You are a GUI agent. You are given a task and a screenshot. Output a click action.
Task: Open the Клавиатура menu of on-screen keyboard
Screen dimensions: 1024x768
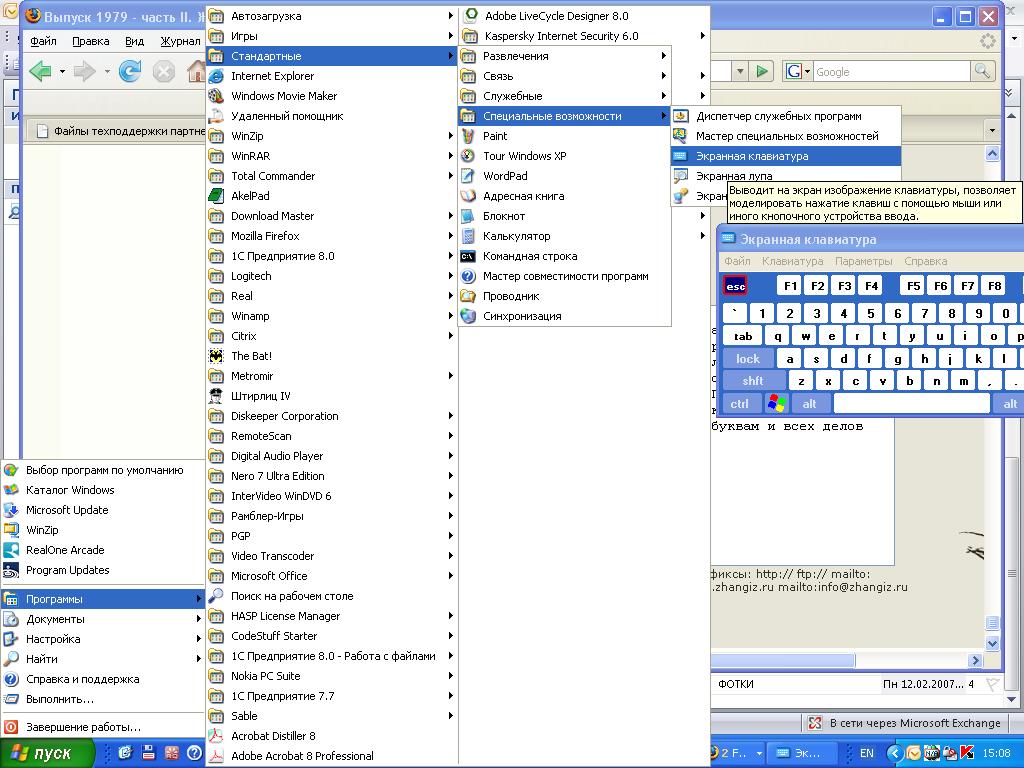pyautogui.click(x=792, y=261)
